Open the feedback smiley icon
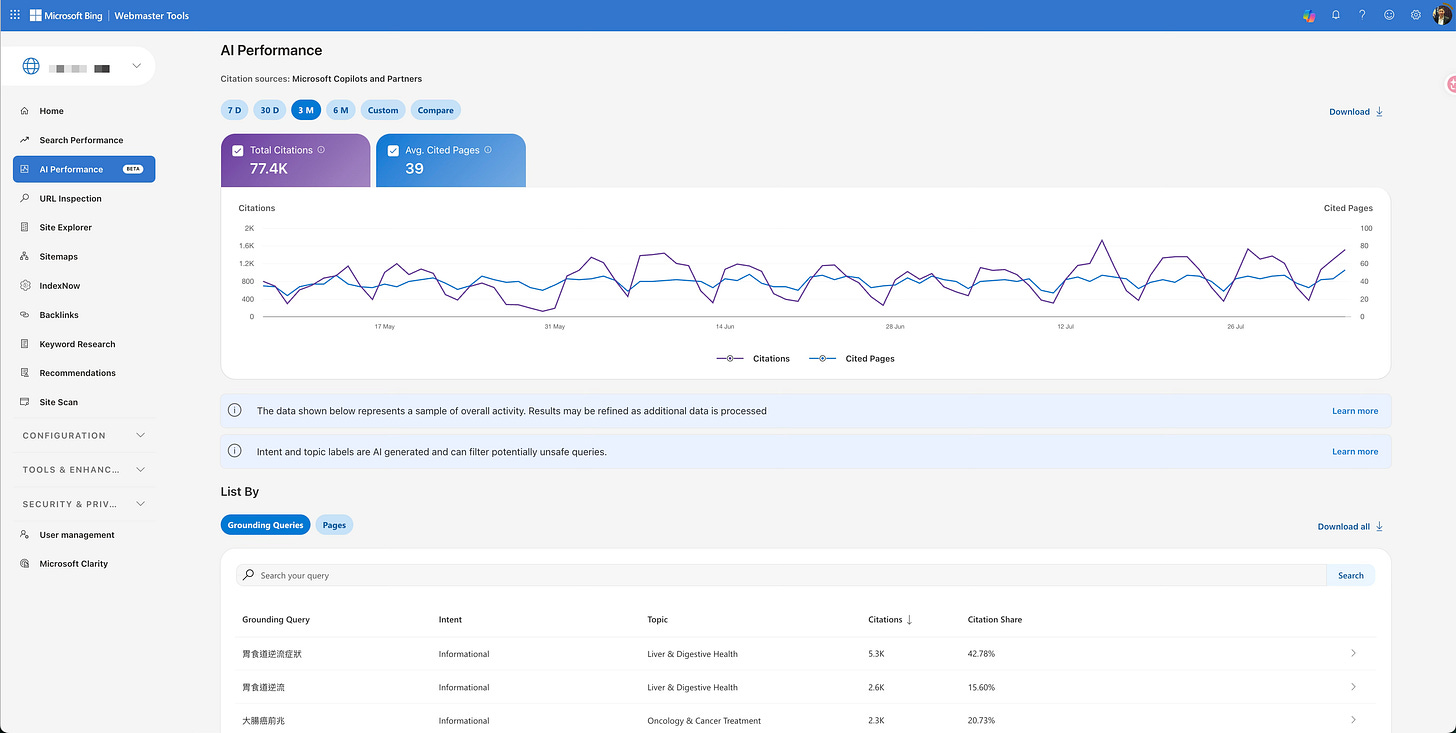Viewport: 1456px width, 733px height. click(1389, 15)
